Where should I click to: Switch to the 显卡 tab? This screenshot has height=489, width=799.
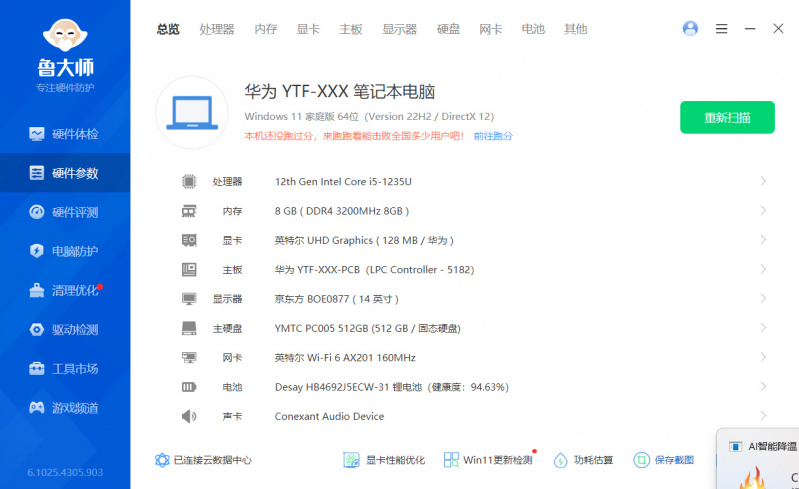tap(308, 29)
